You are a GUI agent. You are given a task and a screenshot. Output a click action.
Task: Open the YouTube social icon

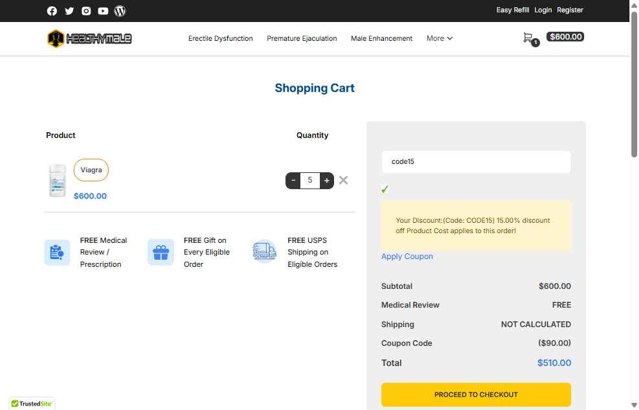coord(103,11)
